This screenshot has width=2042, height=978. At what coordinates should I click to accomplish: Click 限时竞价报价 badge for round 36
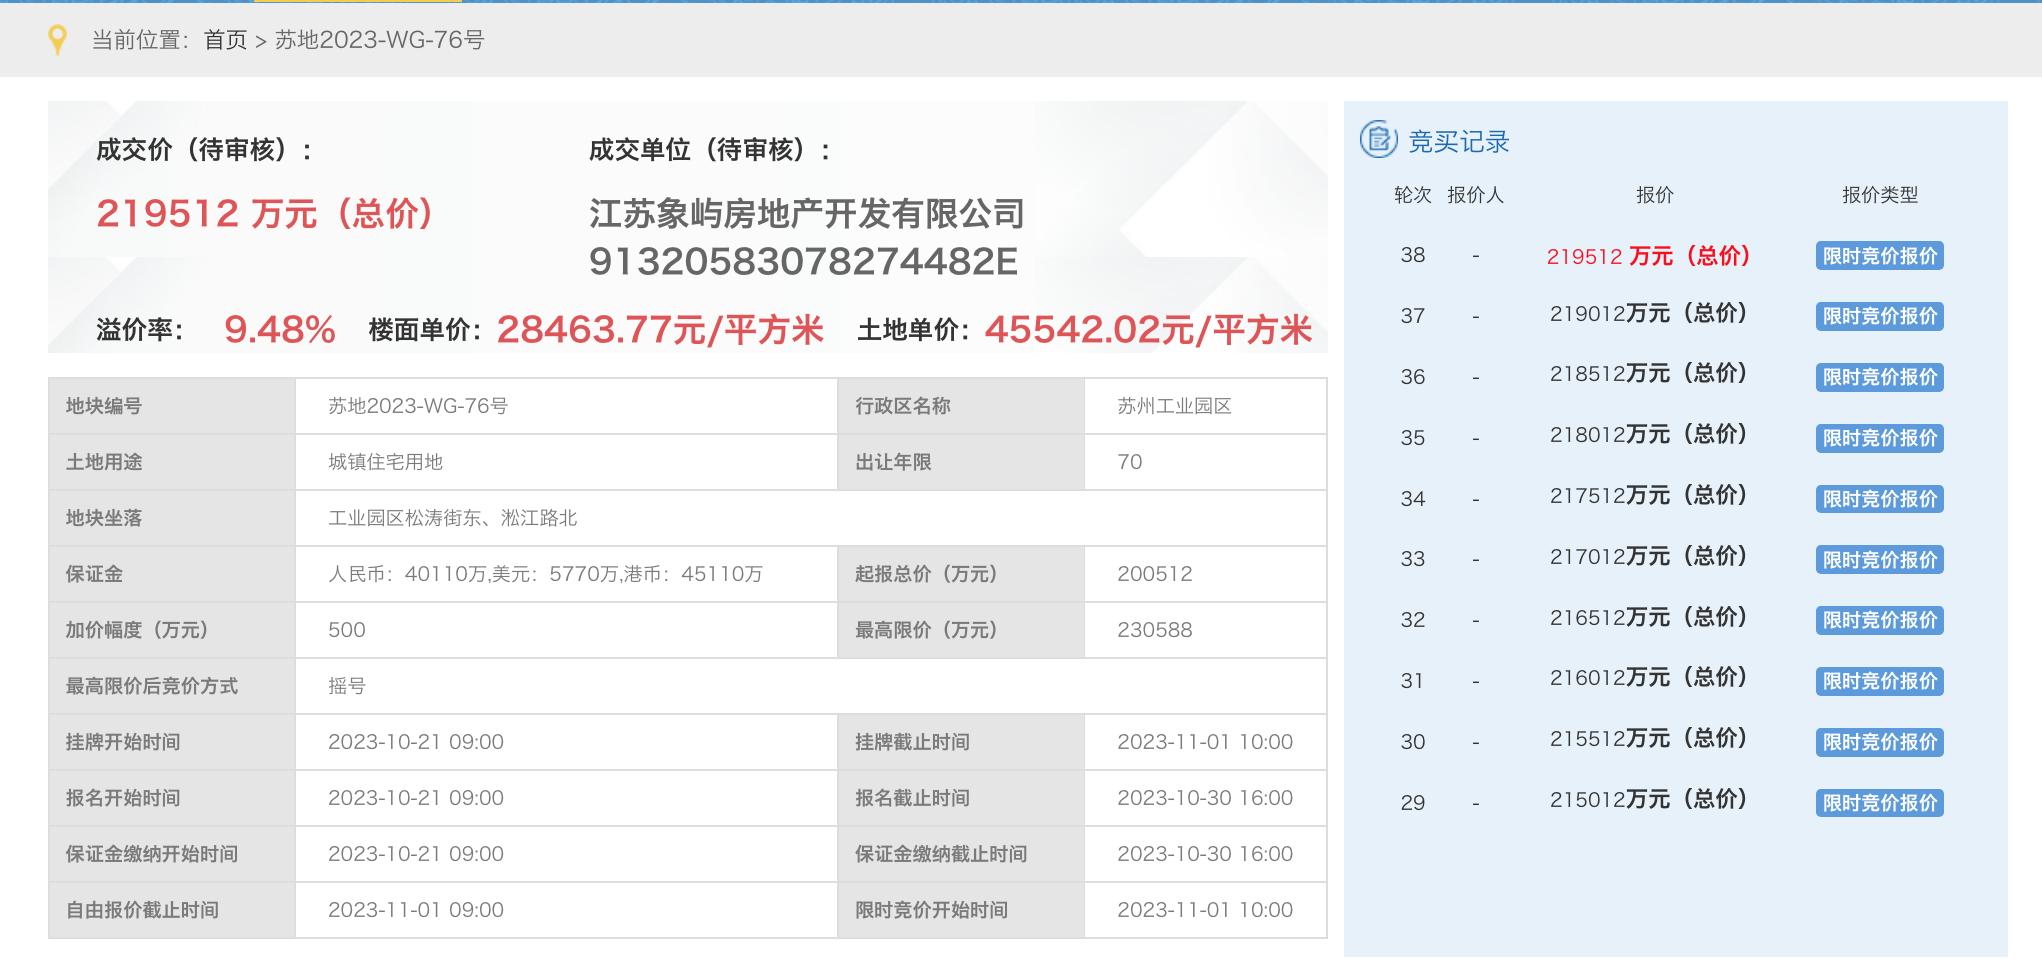(x=1880, y=377)
